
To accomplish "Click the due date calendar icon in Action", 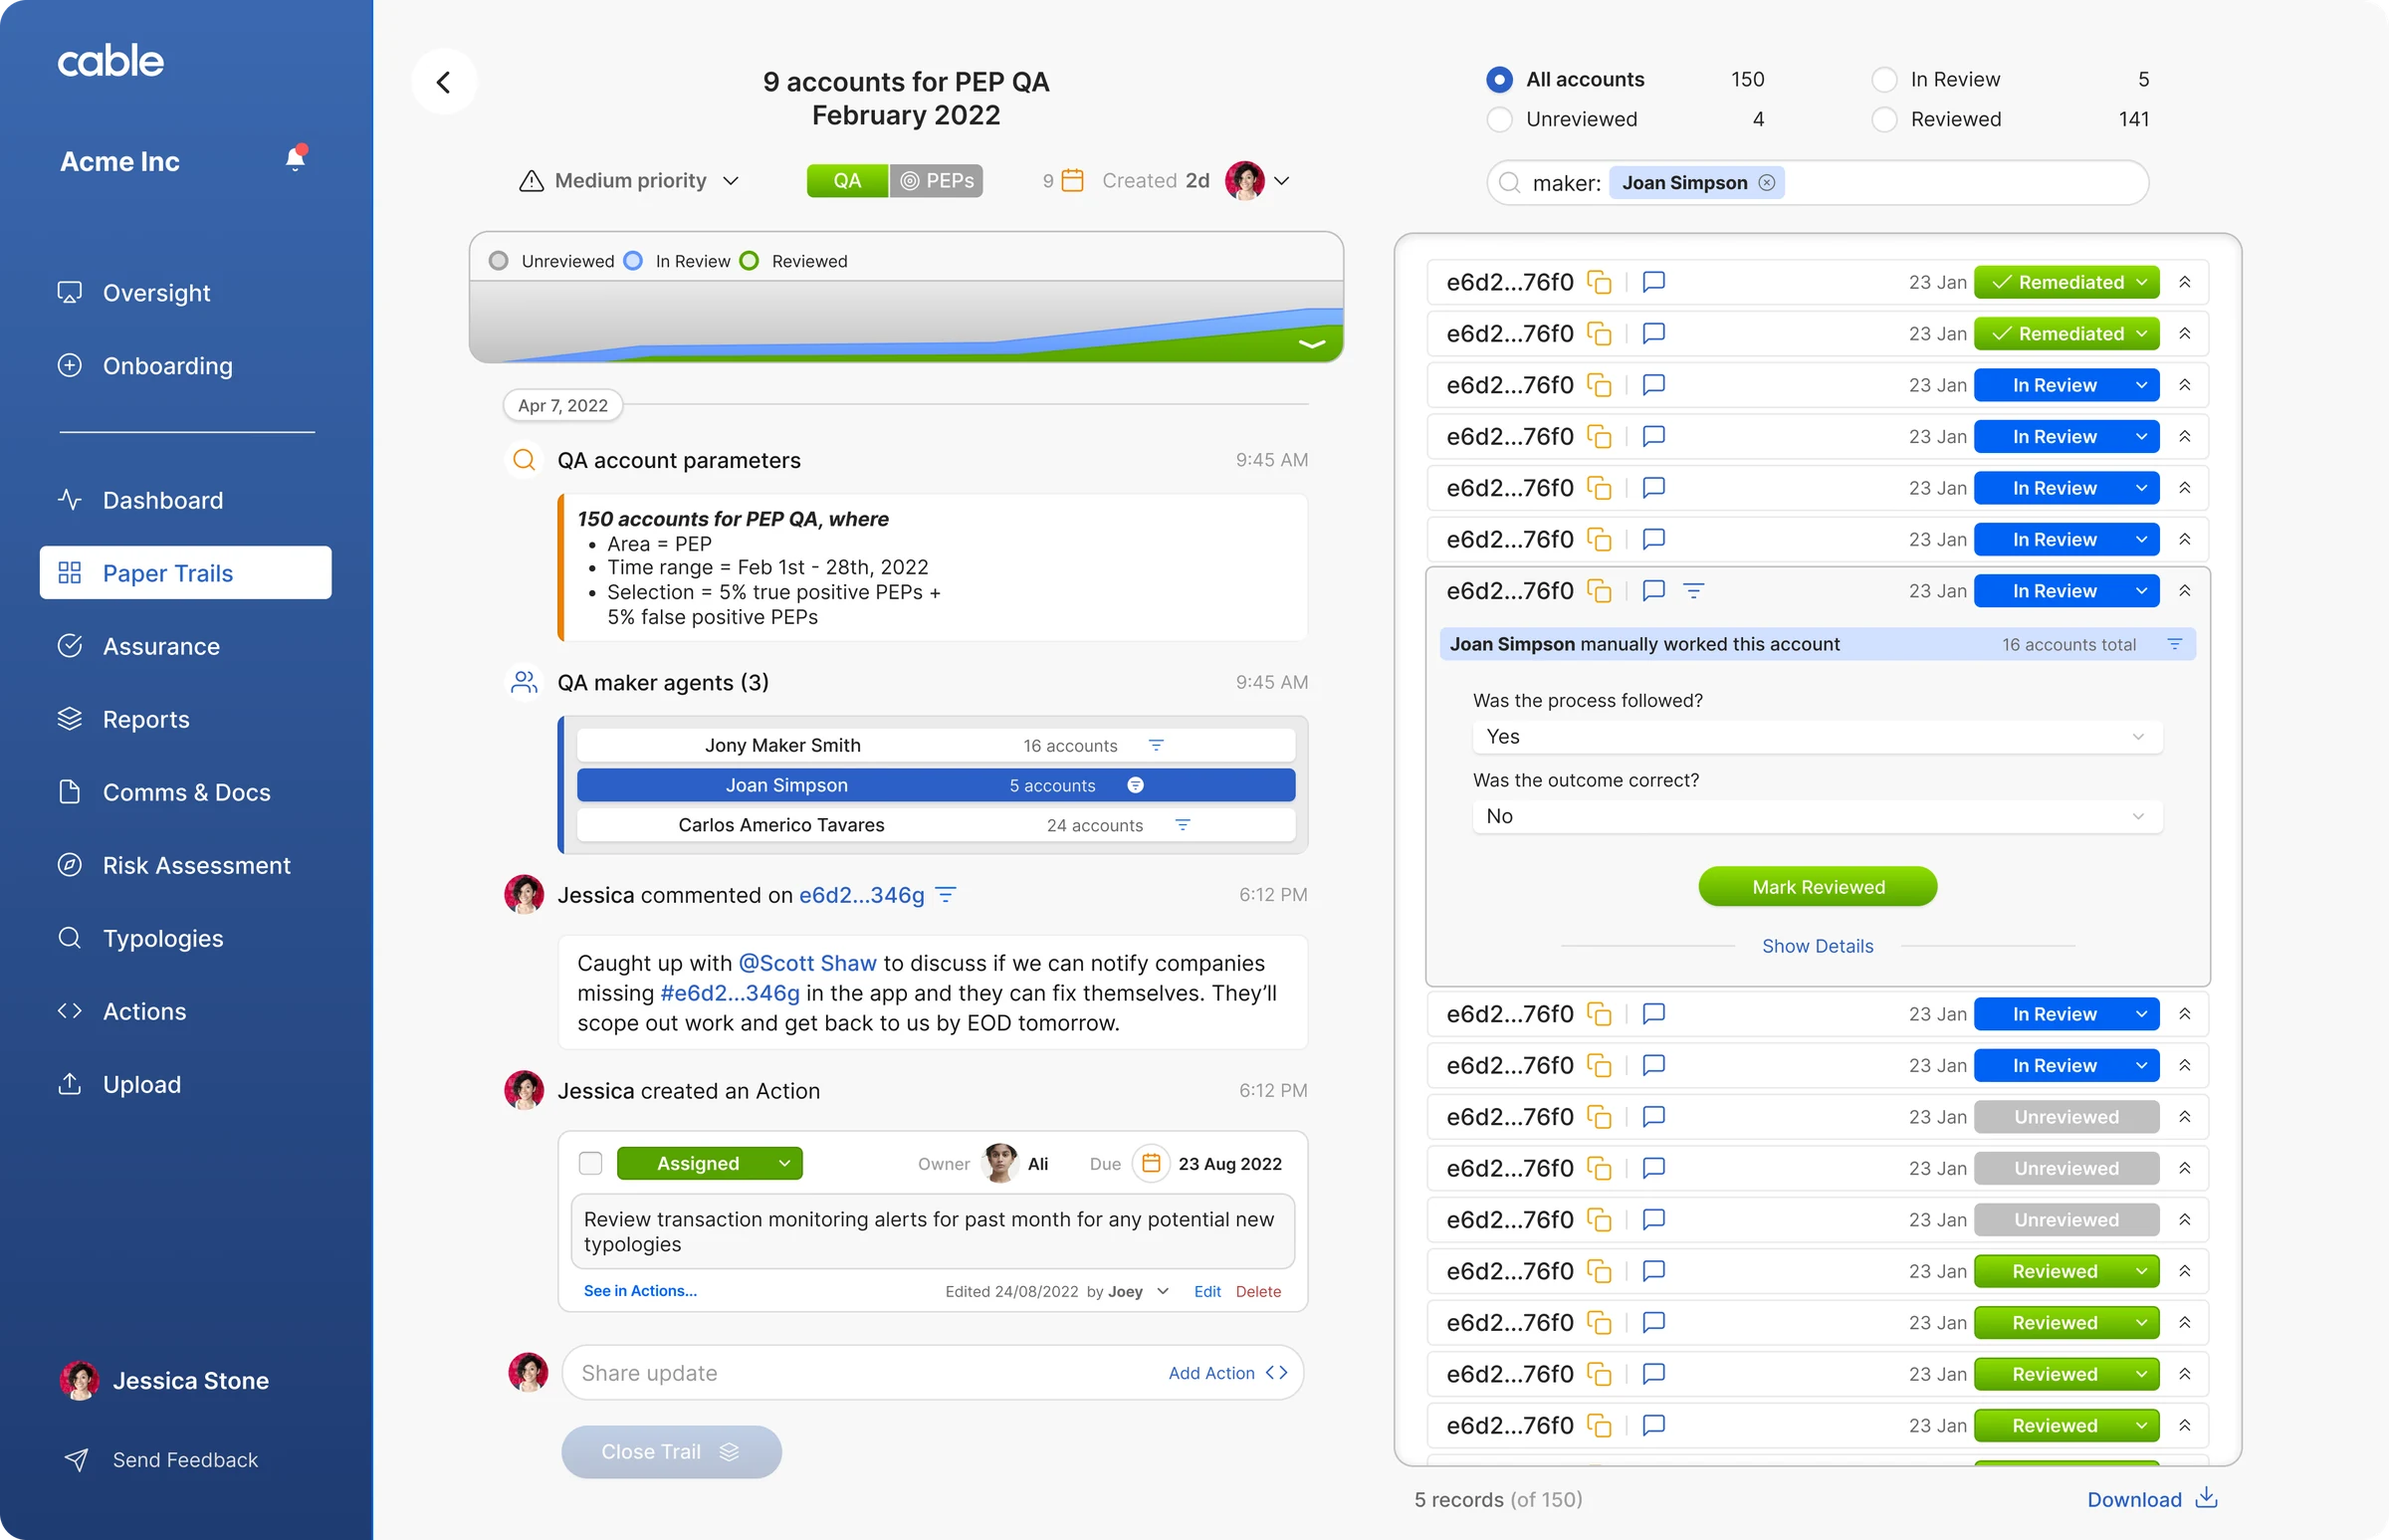I will pos(1151,1164).
